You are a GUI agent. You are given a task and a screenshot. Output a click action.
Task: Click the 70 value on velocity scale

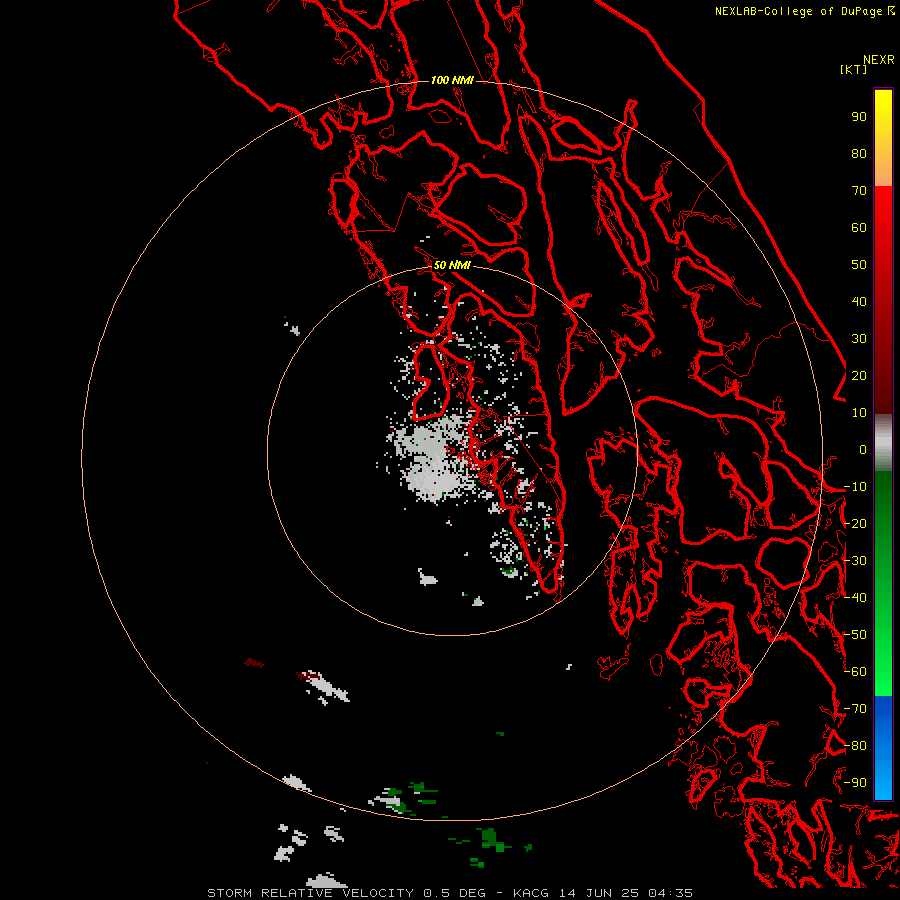(859, 191)
